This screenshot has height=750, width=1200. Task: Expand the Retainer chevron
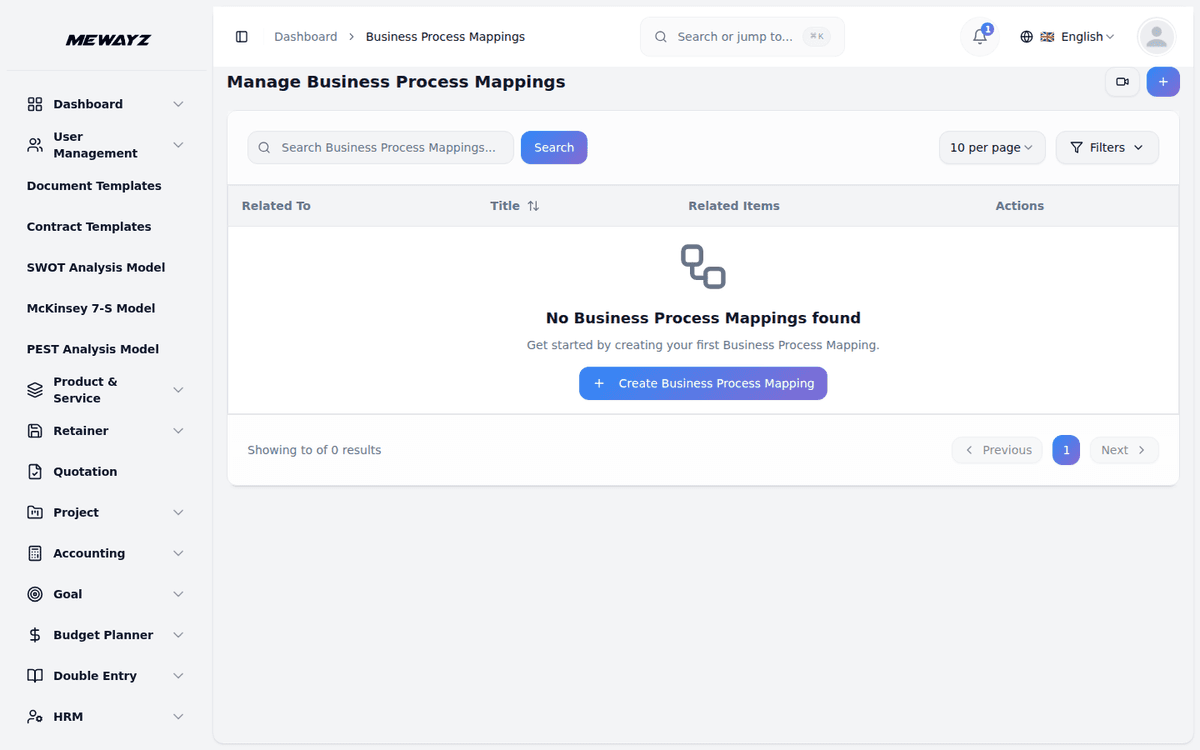pos(178,431)
